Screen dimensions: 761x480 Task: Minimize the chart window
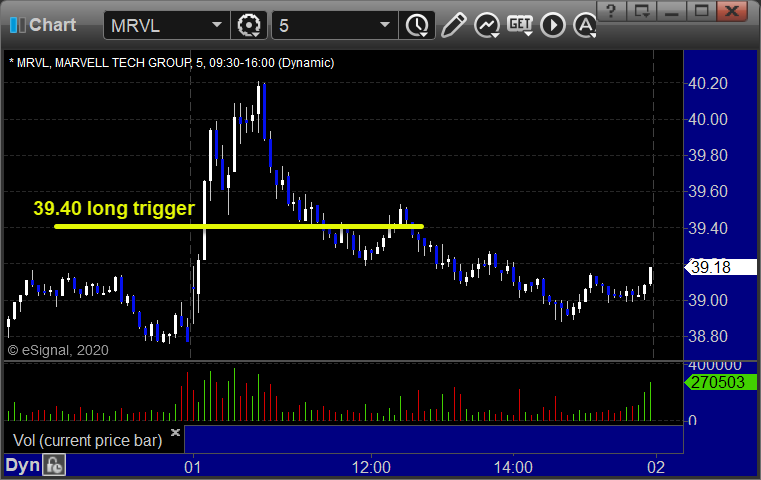coord(672,11)
